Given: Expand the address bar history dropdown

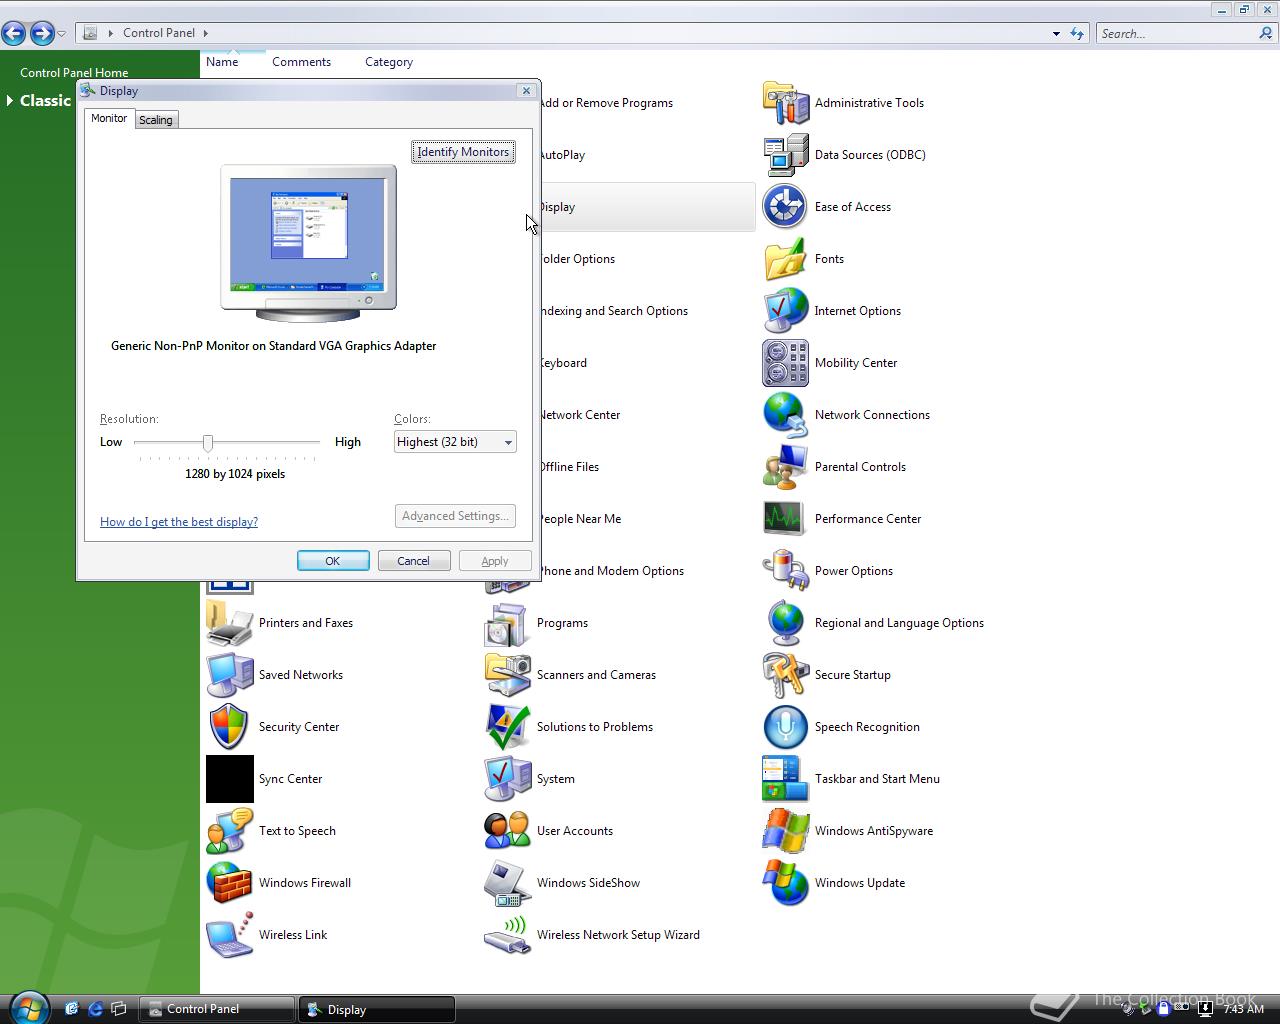Looking at the screenshot, I should point(1056,34).
